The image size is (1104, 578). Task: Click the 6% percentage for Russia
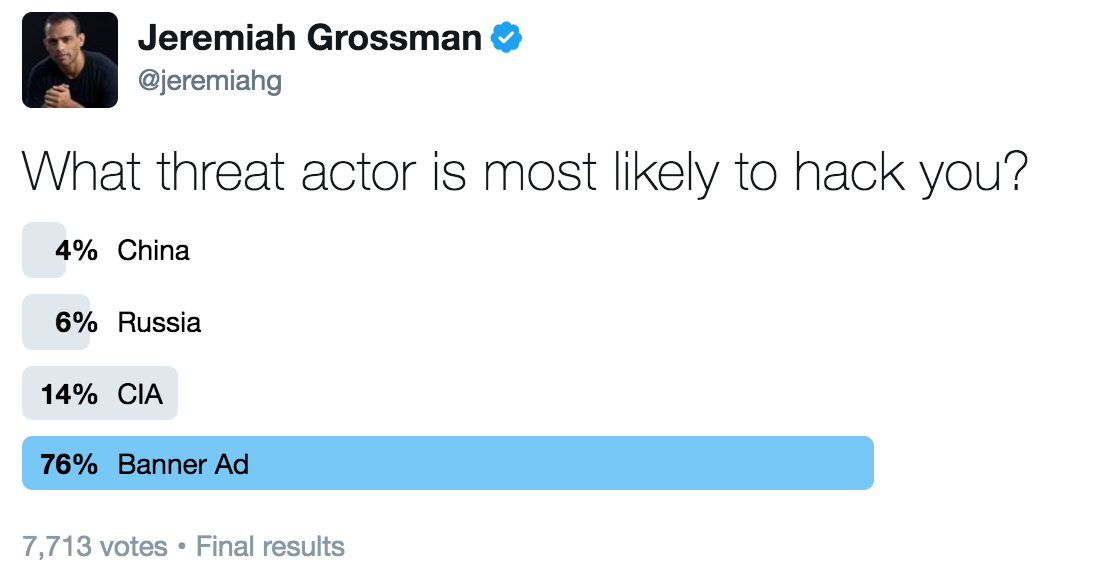[x=77, y=322]
